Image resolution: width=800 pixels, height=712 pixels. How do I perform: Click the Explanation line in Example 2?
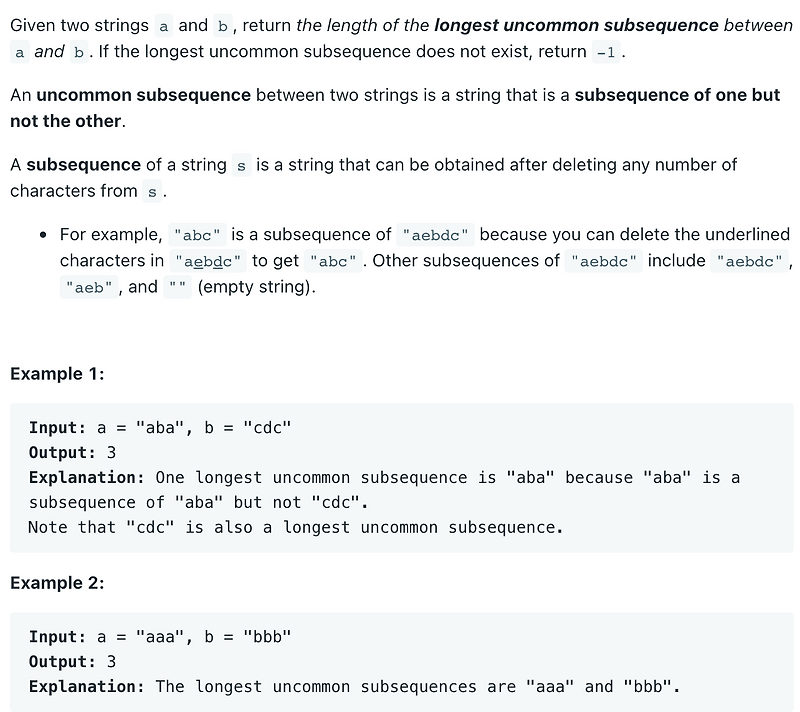[354, 686]
